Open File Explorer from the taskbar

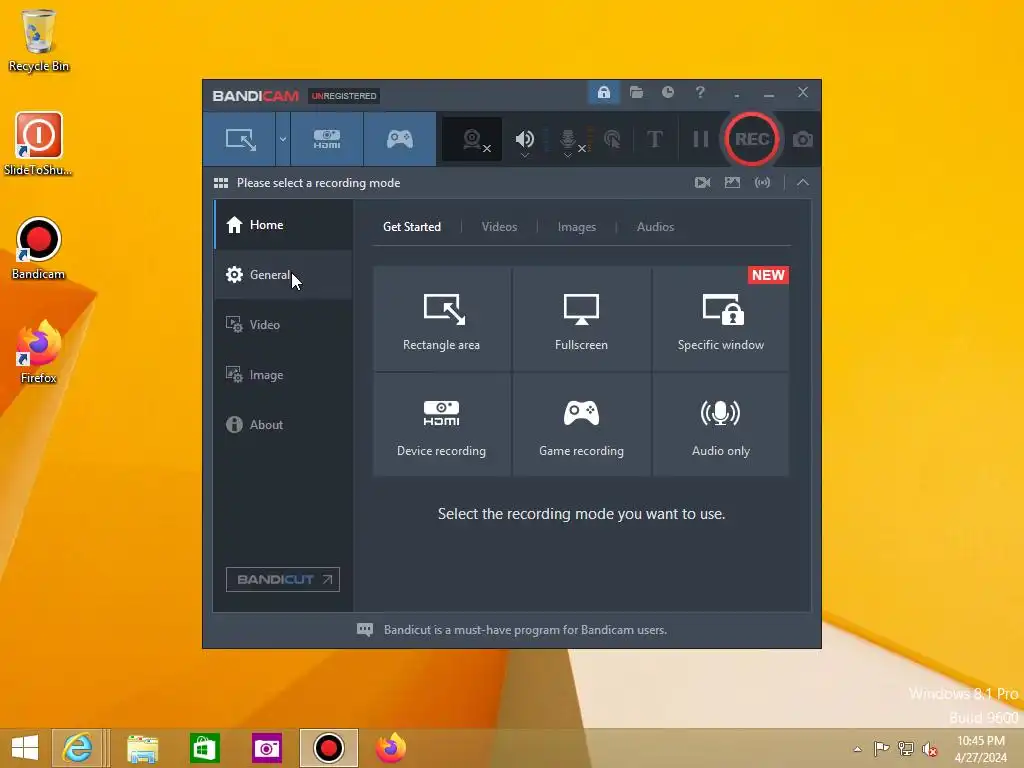[142, 748]
